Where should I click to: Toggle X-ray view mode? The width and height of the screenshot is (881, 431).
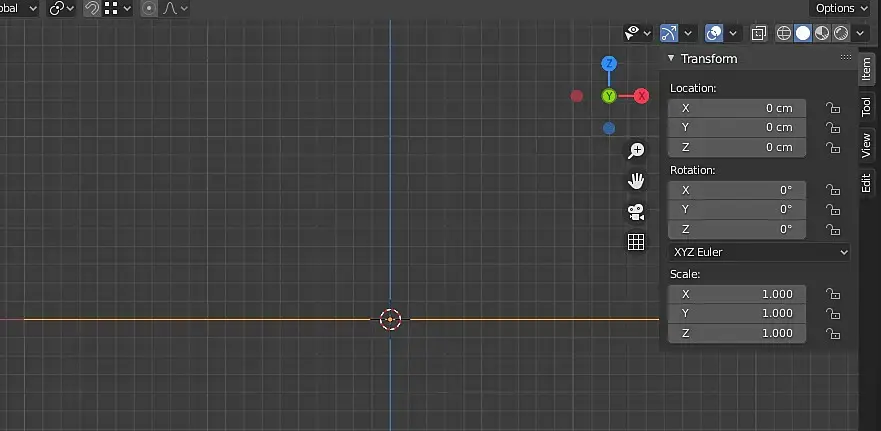click(759, 34)
